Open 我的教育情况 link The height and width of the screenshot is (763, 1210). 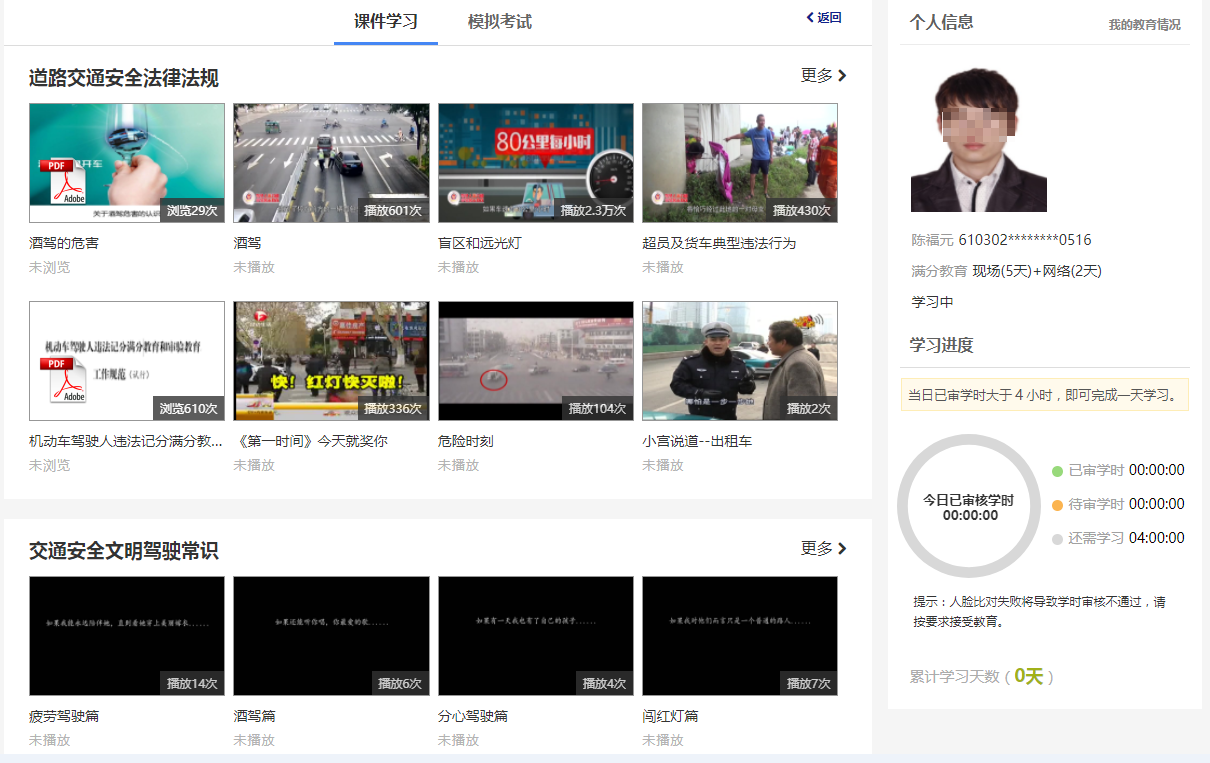(x=1144, y=24)
